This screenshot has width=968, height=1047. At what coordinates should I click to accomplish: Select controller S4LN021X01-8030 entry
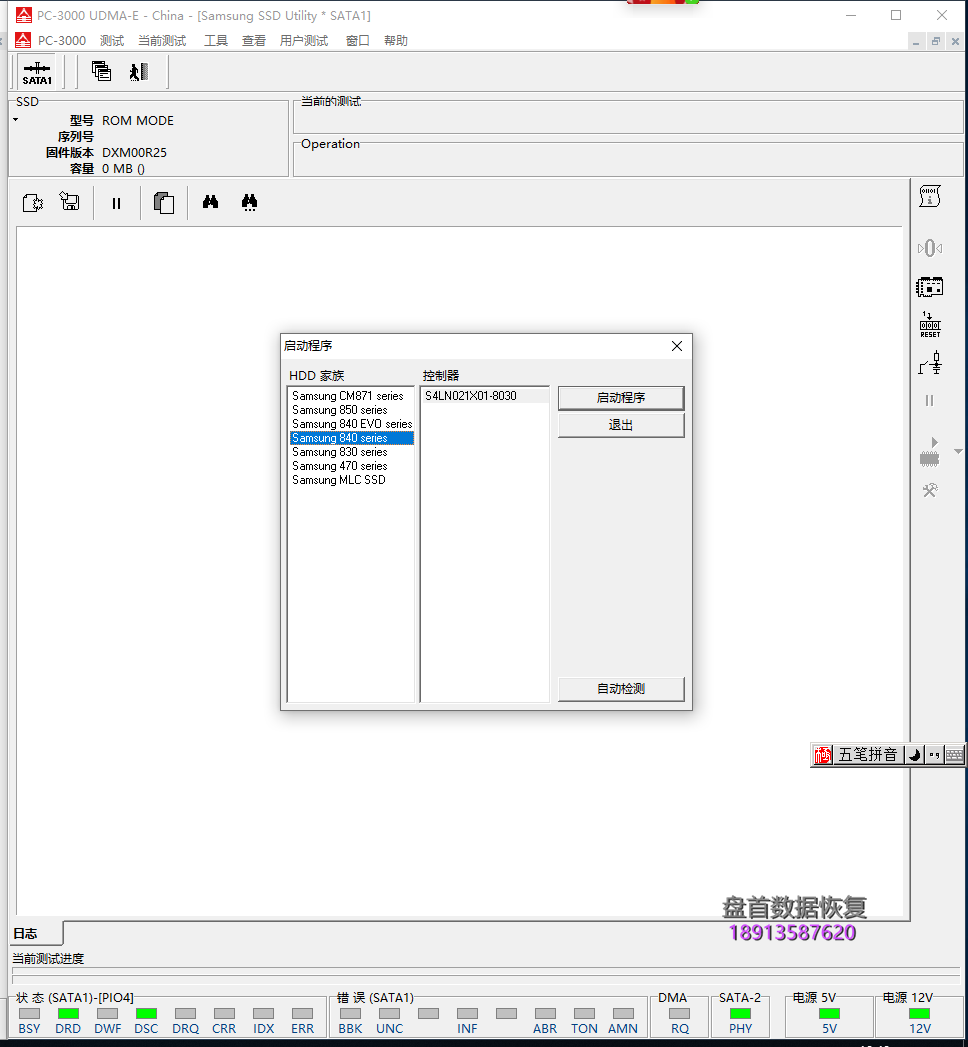pyautogui.click(x=471, y=396)
